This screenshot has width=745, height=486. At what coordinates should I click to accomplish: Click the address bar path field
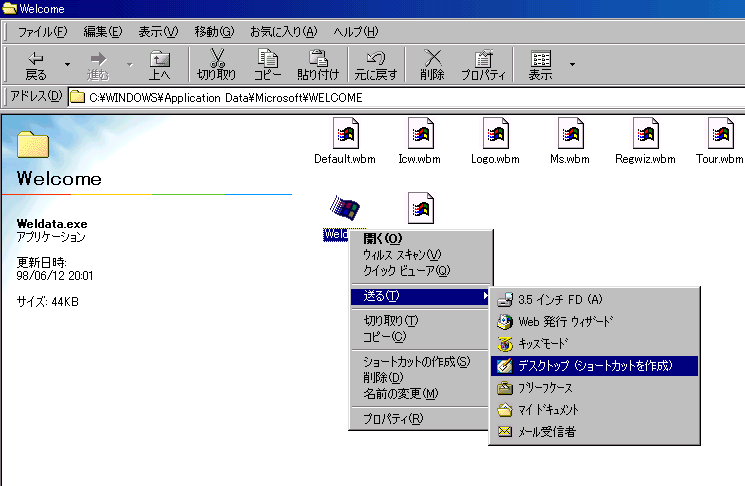coord(407,98)
